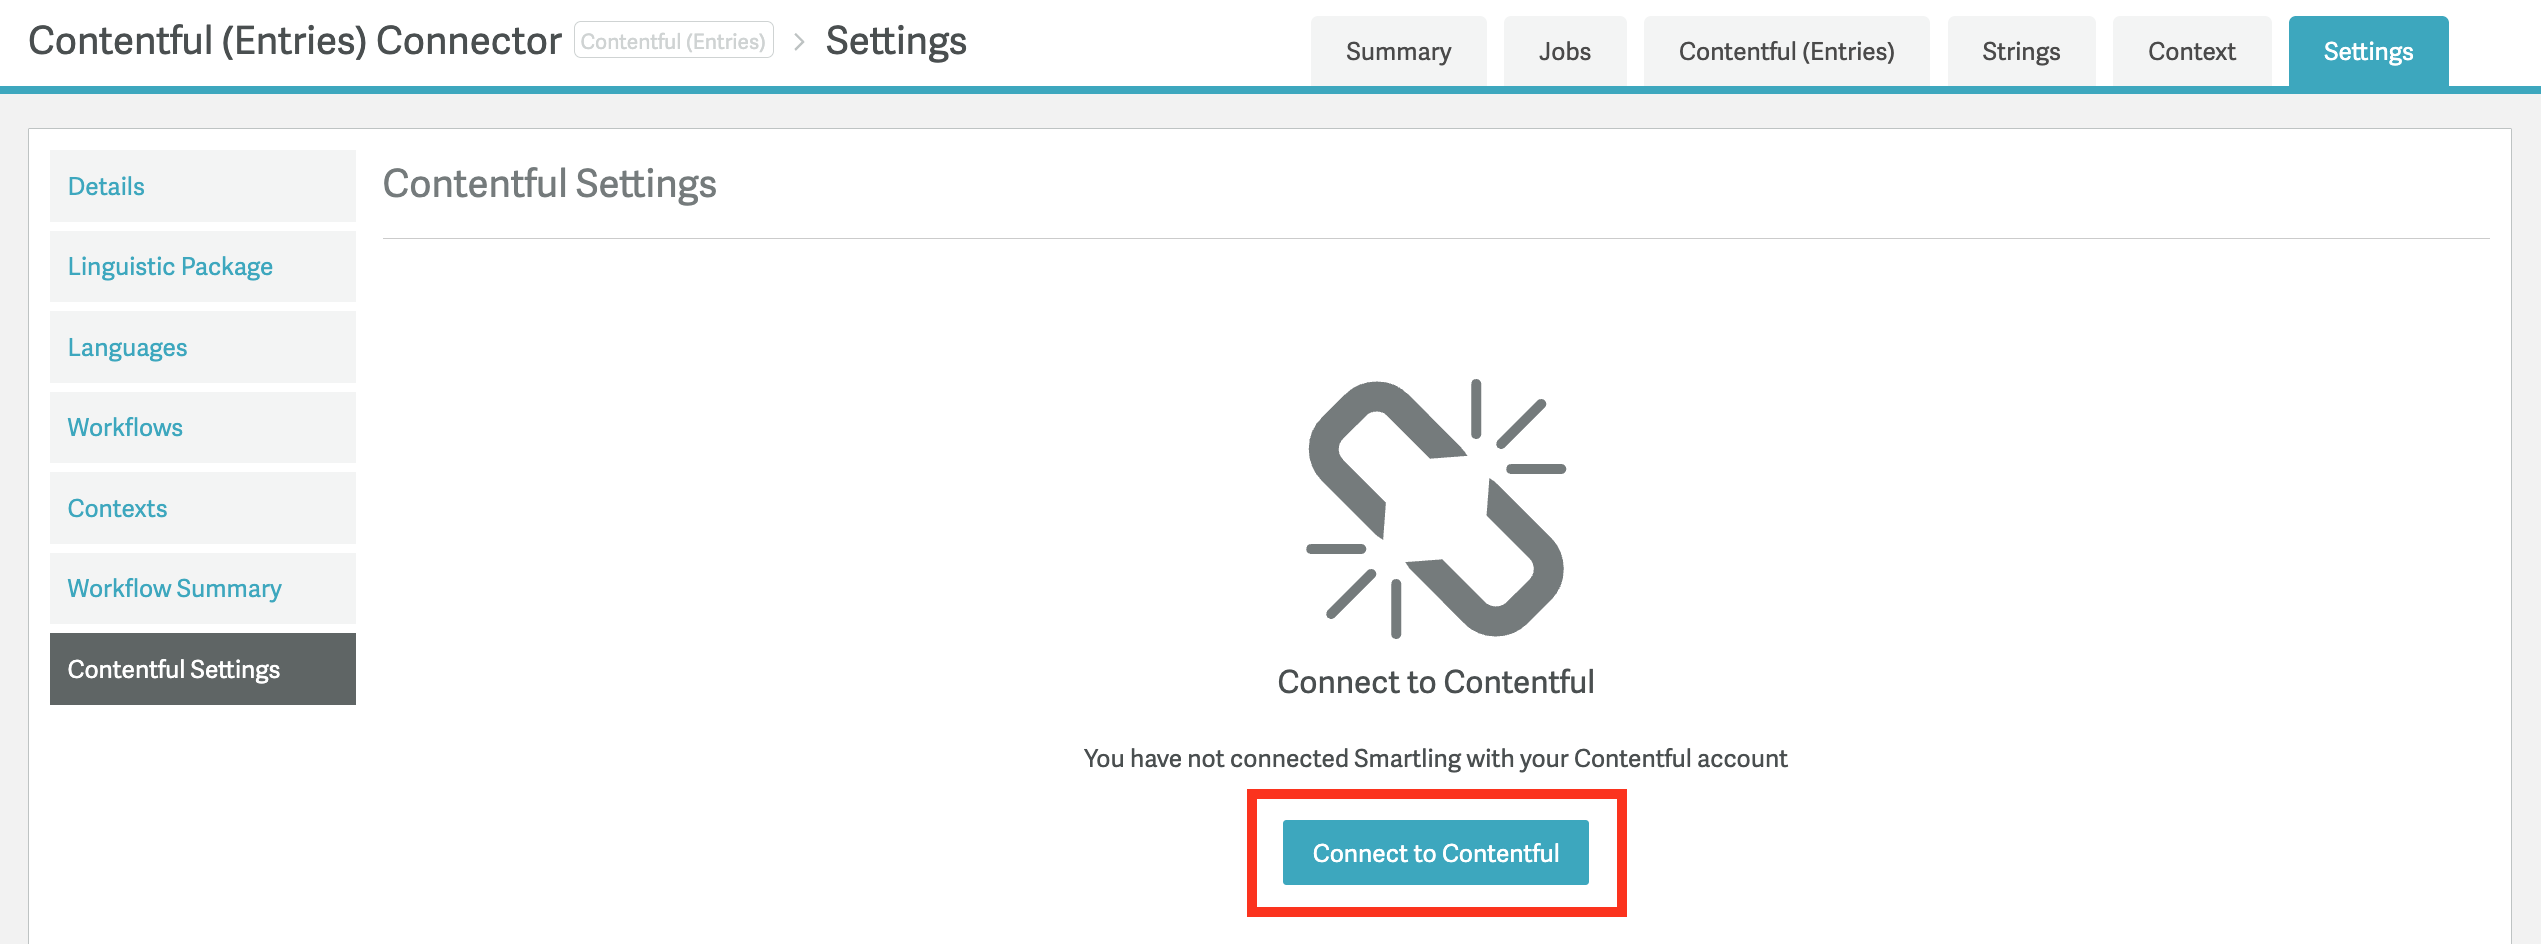Open the Context tab
This screenshot has height=944, width=2541.
tap(2190, 50)
